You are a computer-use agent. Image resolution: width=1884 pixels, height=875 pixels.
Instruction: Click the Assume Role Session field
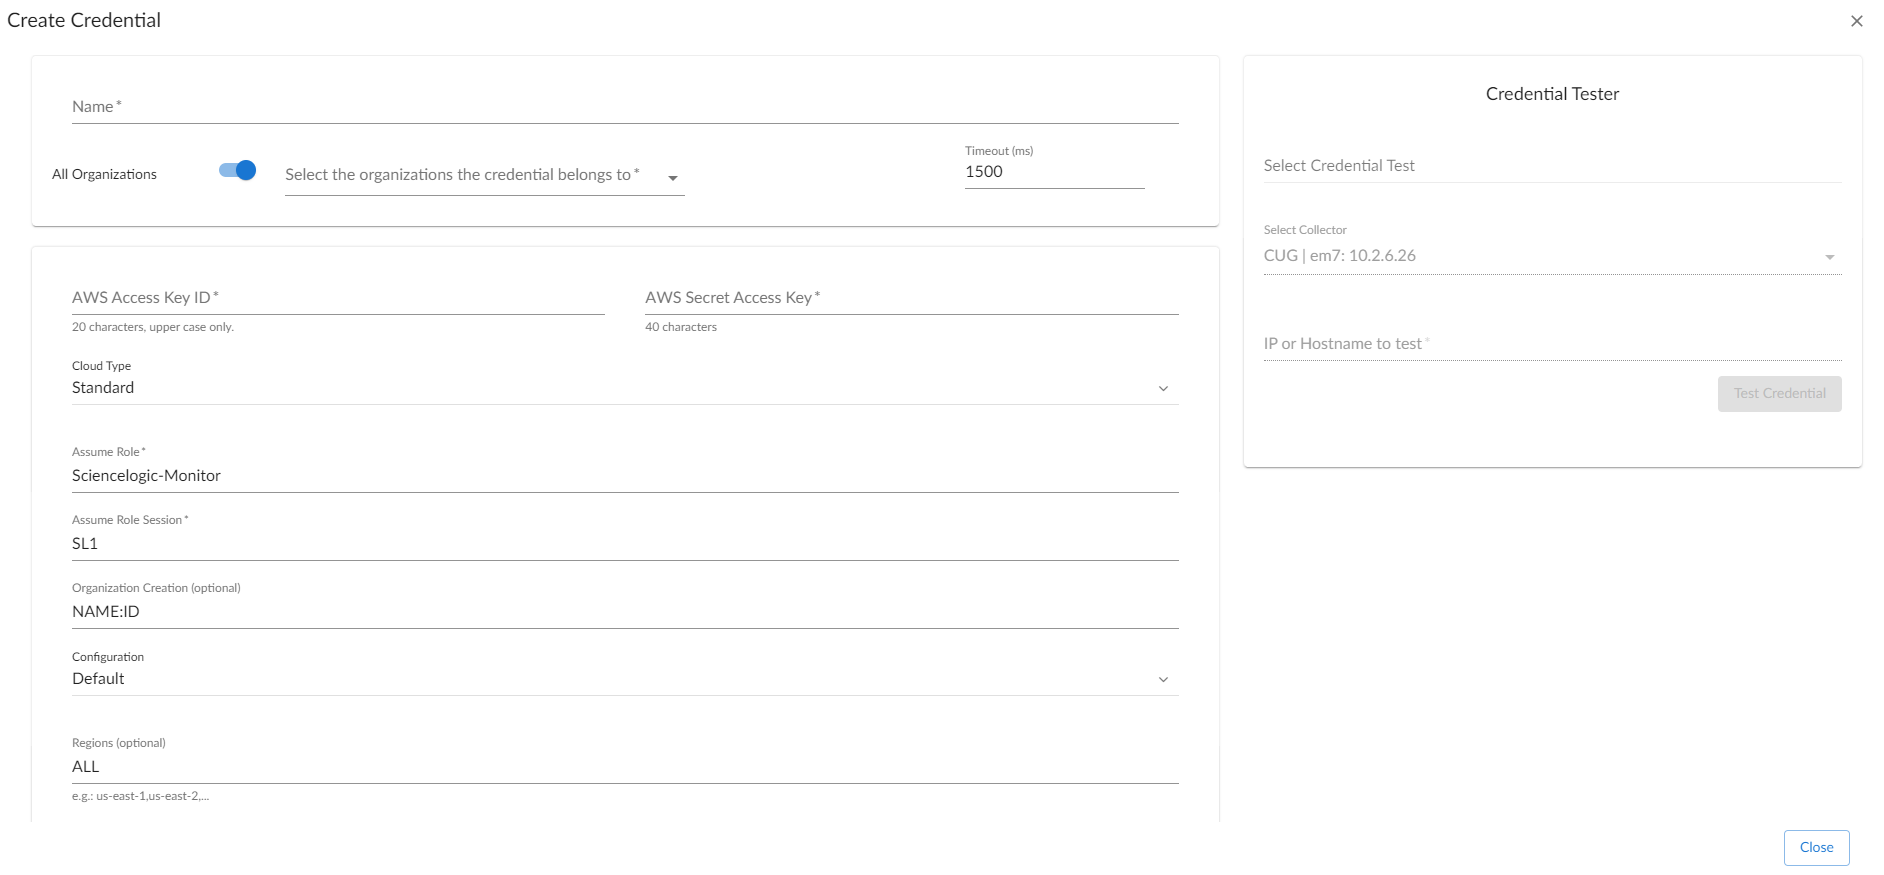click(x=624, y=544)
